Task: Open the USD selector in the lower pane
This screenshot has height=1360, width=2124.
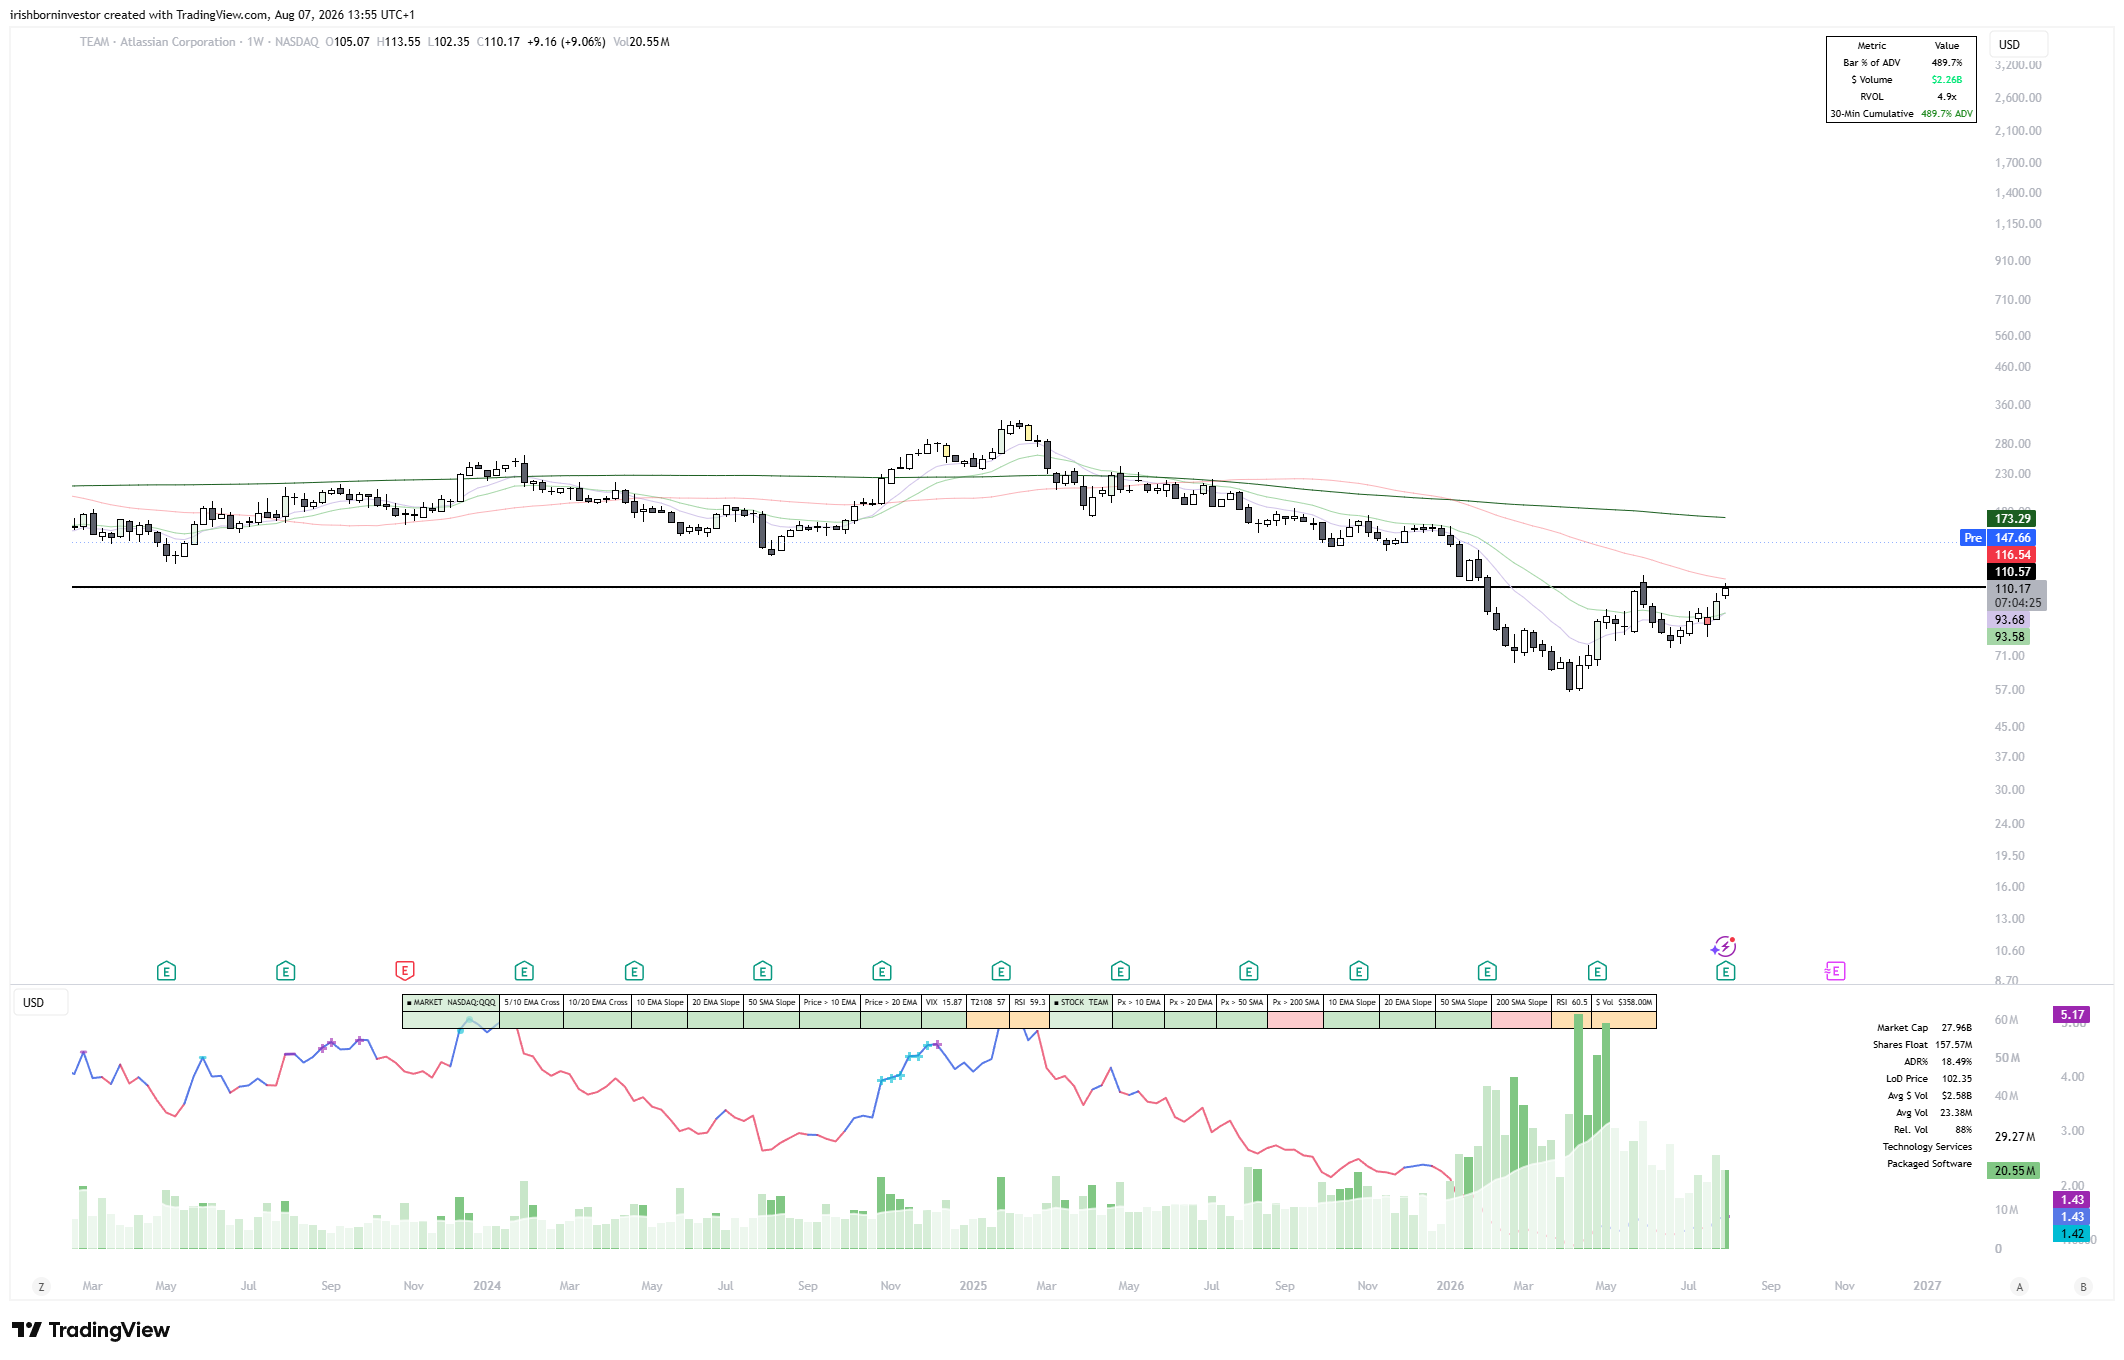Action: point(41,1002)
